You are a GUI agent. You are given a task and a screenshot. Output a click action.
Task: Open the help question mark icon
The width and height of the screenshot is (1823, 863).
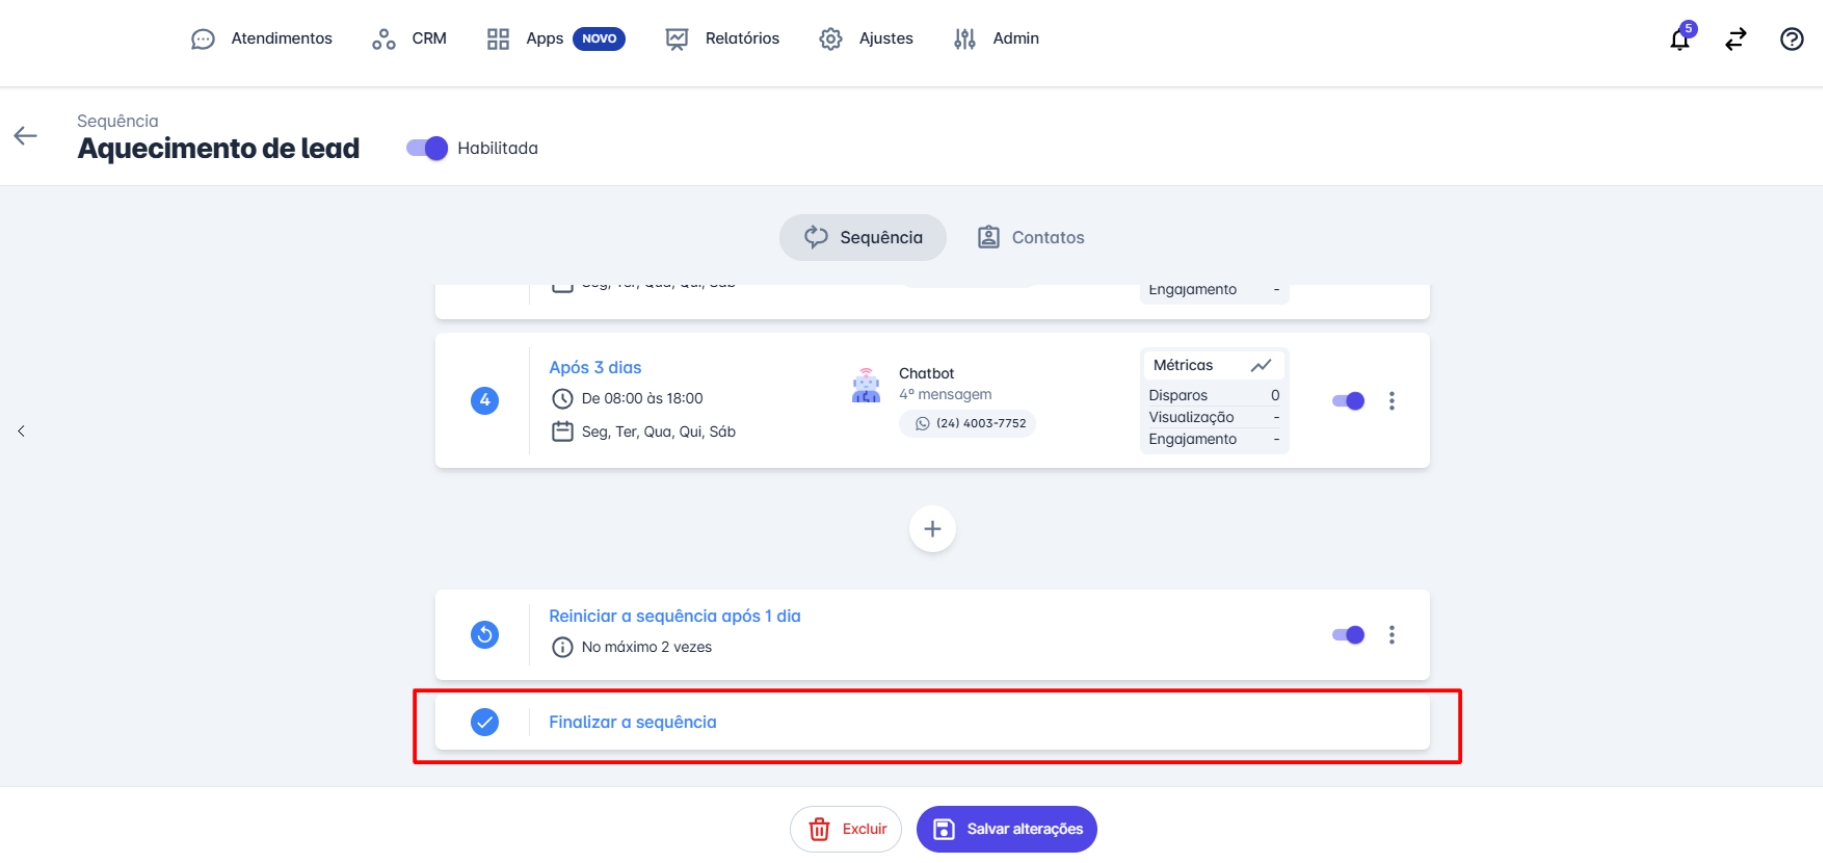pos(1791,39)
